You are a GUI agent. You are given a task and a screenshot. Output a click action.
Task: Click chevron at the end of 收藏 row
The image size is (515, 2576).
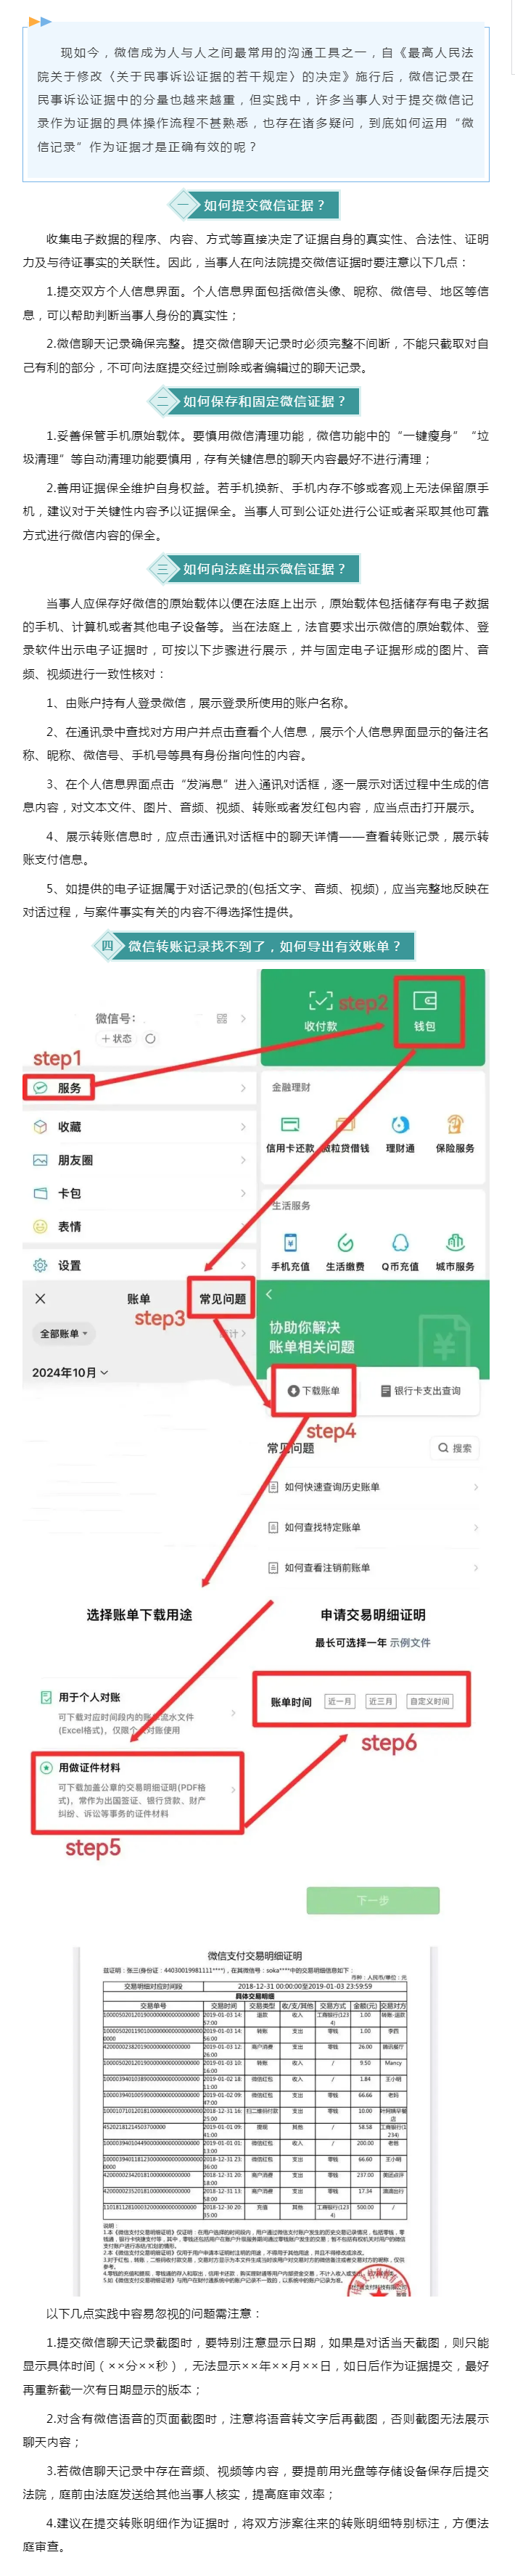[243, 1126]
